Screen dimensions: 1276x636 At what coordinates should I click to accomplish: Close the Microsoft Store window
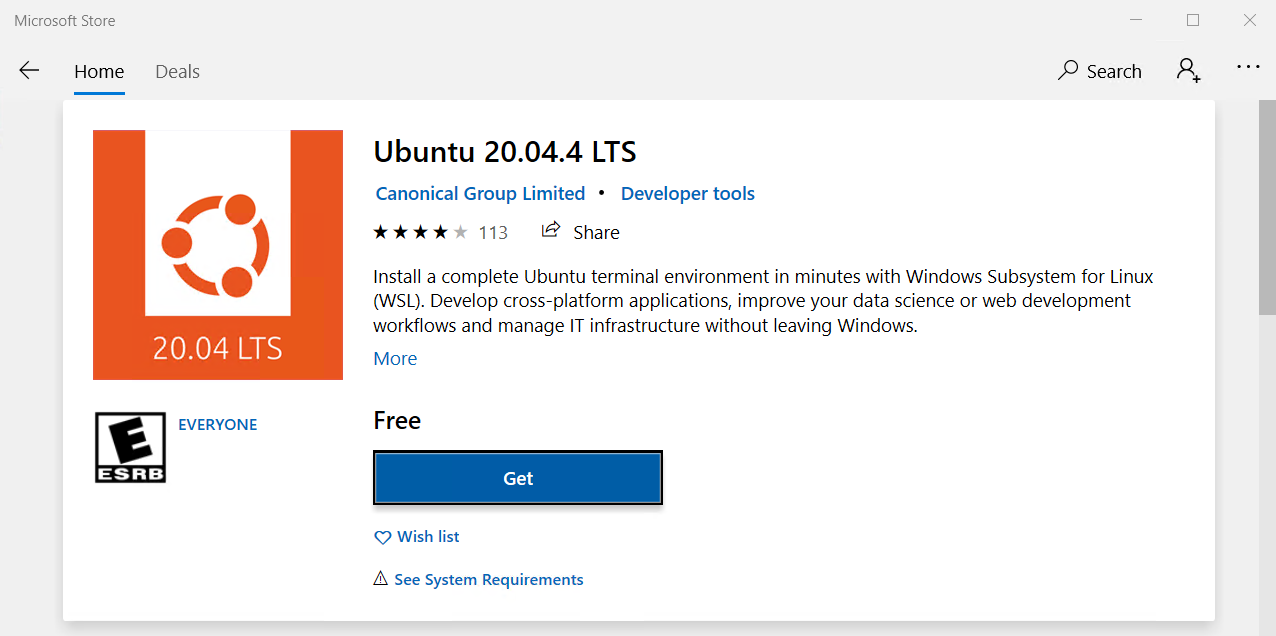point(1249,20)
